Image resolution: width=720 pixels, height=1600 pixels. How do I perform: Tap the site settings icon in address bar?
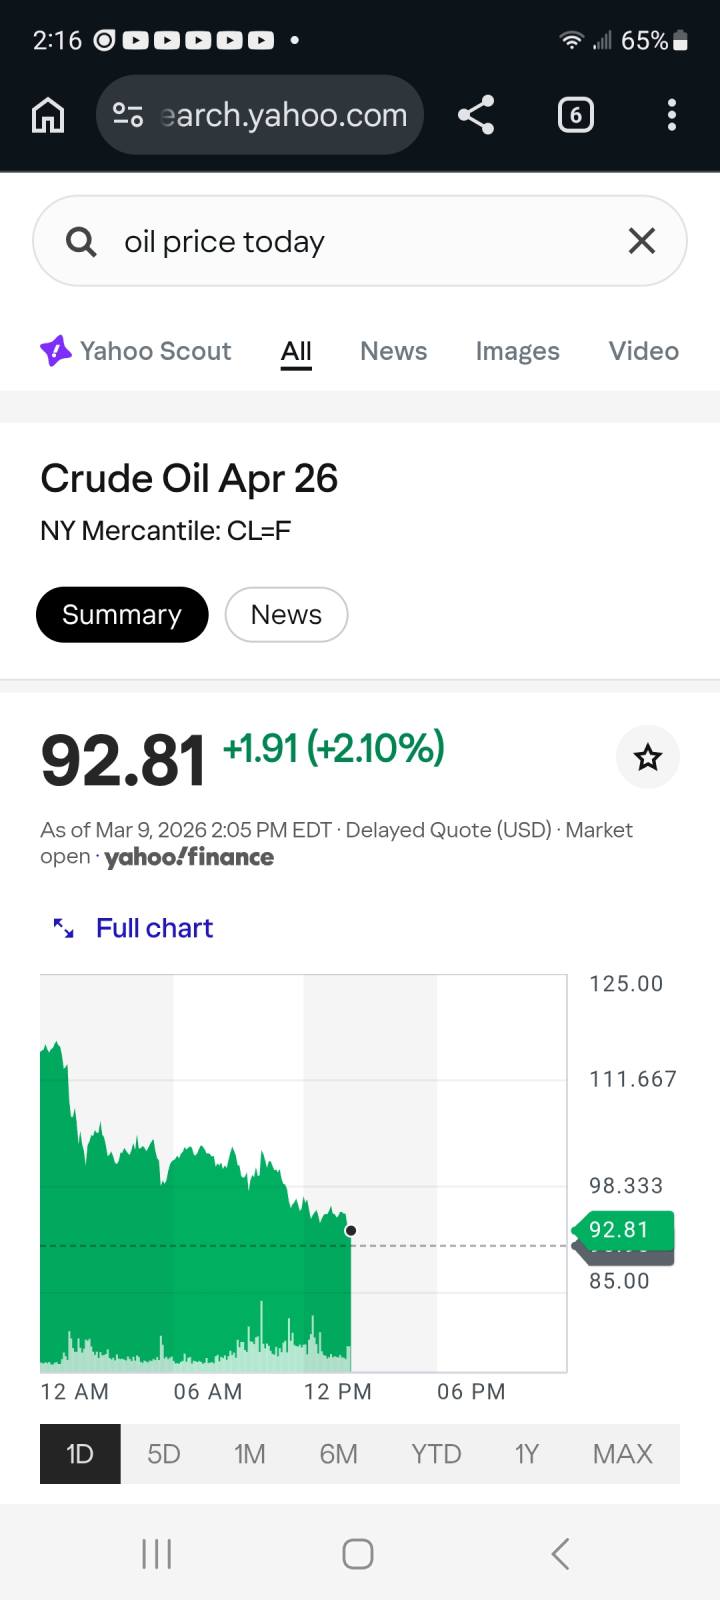(128, 115)
